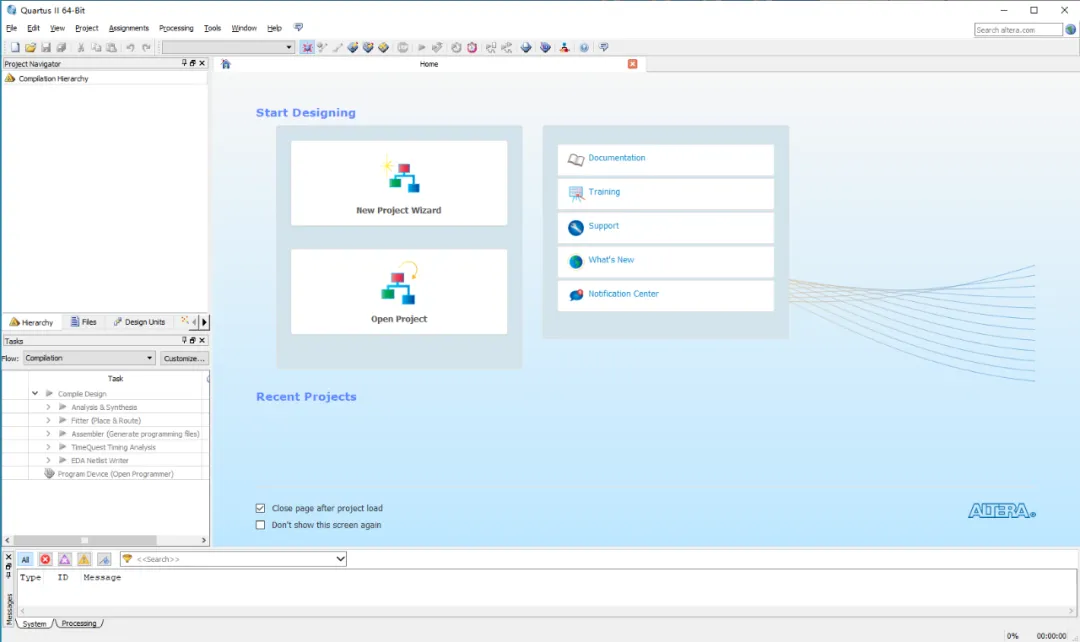The image size is (1080, 642).
Task: Open the message Search dropdown arrow
Action: pos(340,559)
